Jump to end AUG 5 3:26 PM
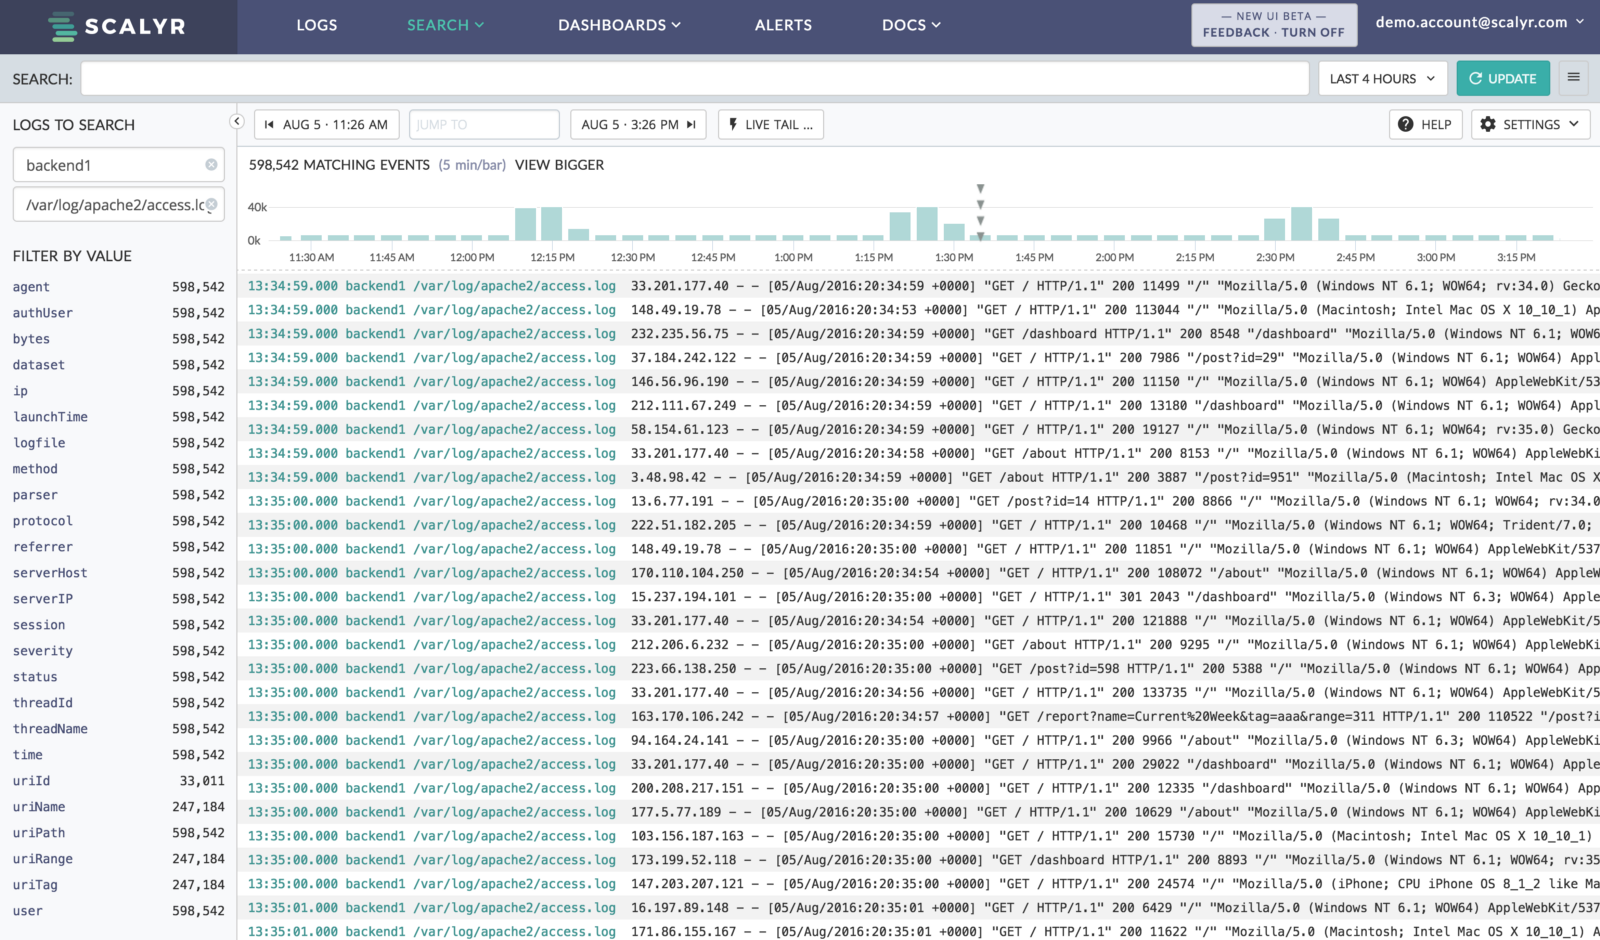This screenshot has height=940, width=1600. click(x=638, y=125)
